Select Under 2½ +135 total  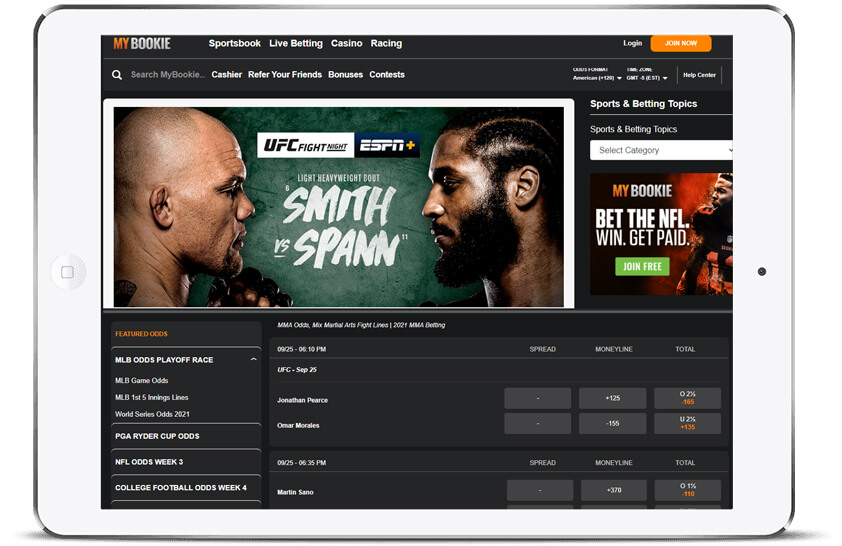click(x=687, y=424)
